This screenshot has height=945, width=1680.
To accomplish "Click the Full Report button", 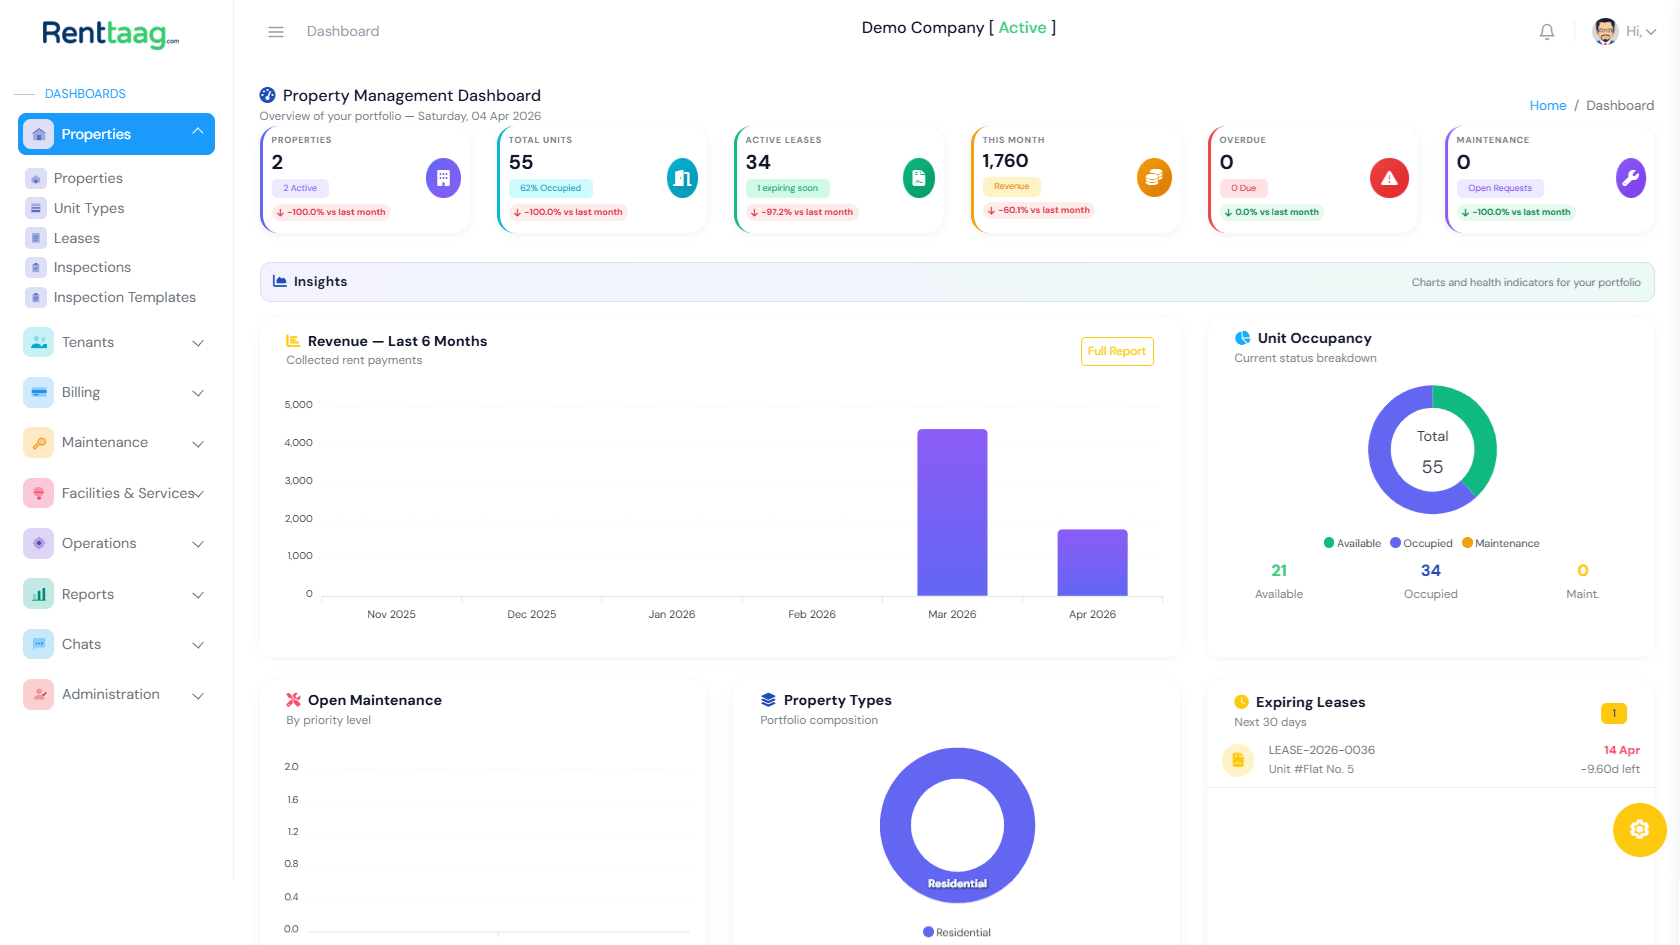I will pos(1117,351).
